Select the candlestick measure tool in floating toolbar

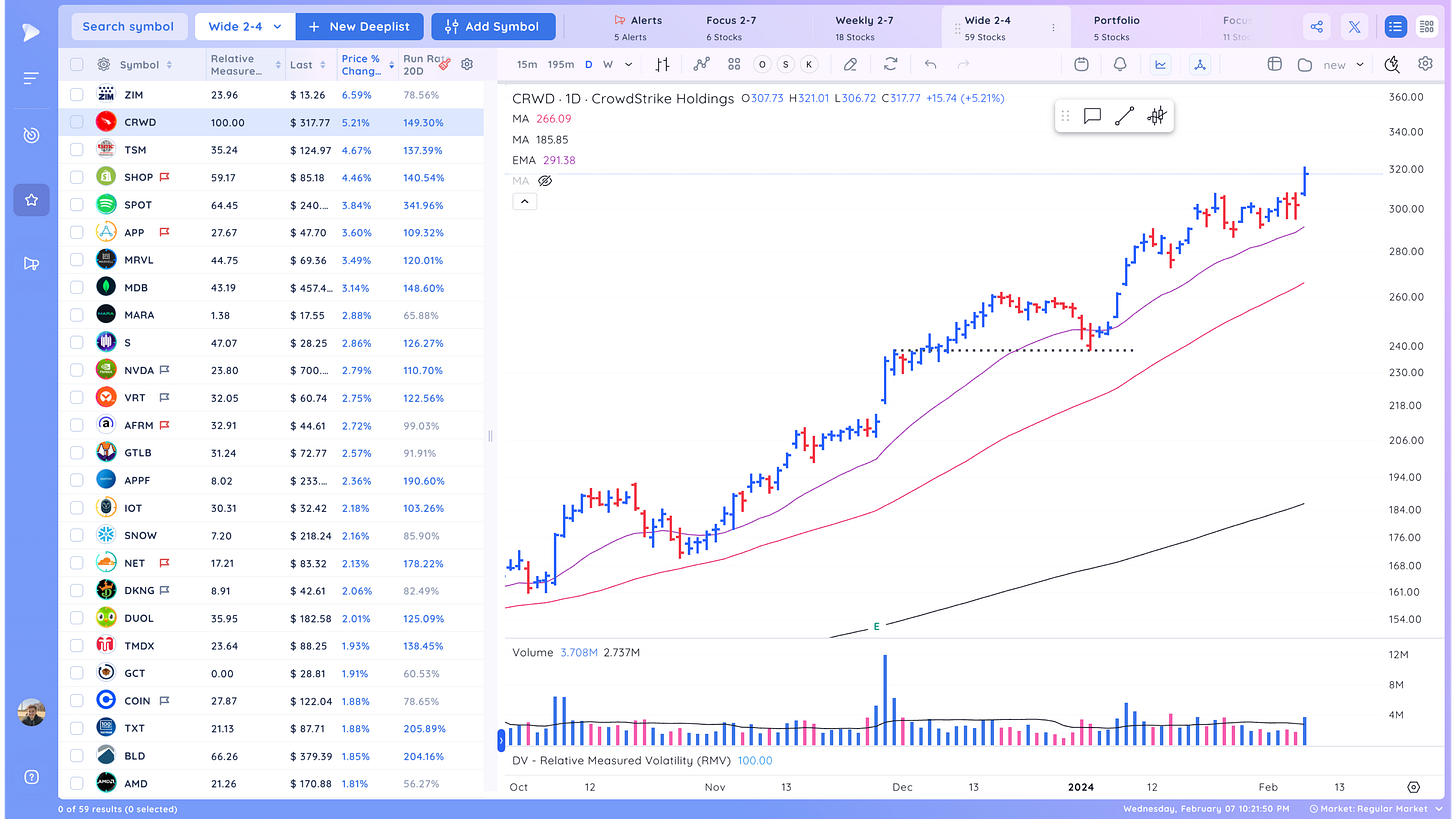(x=1156, y=116)
